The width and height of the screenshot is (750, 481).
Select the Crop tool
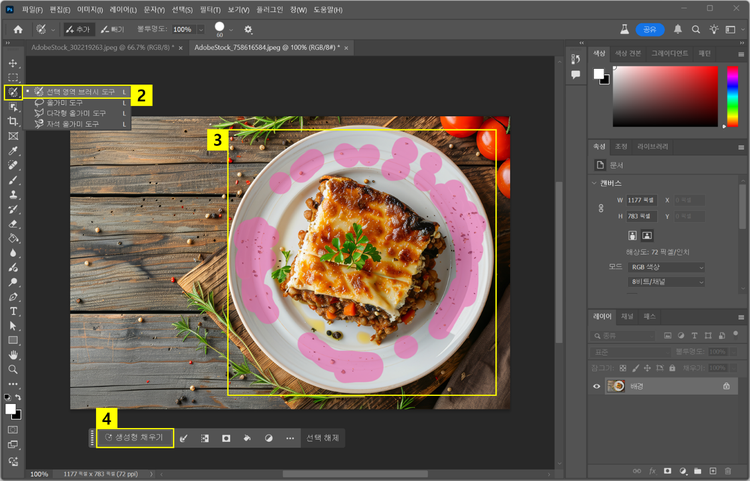13,120
